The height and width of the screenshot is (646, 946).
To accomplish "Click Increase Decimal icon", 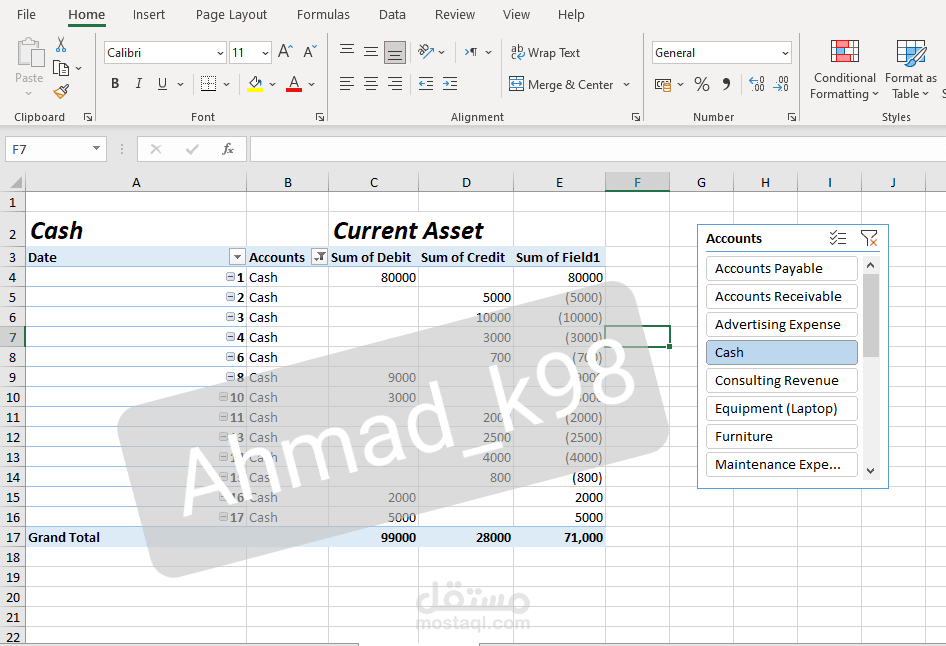I will tap(757, 84).
